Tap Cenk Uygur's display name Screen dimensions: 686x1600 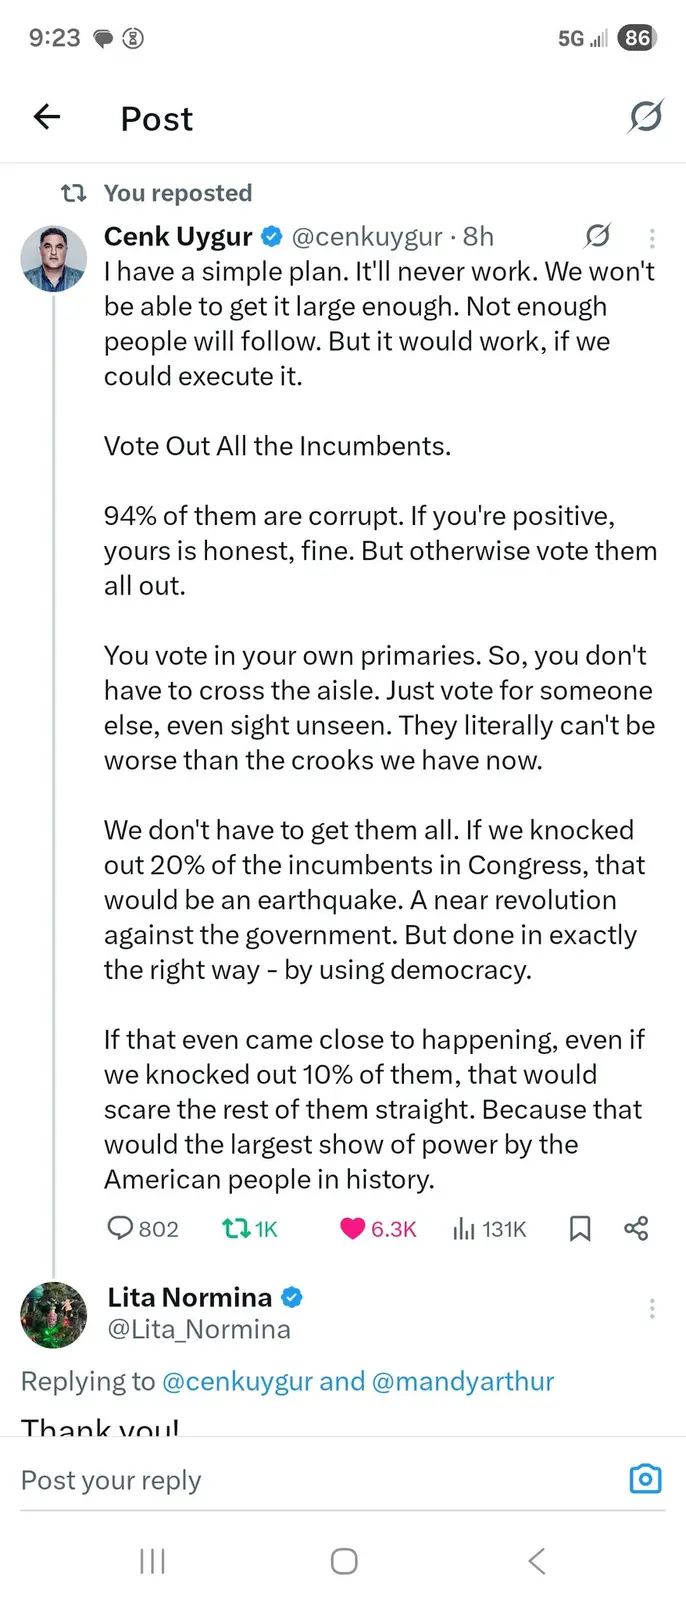[x=178, y=236]
